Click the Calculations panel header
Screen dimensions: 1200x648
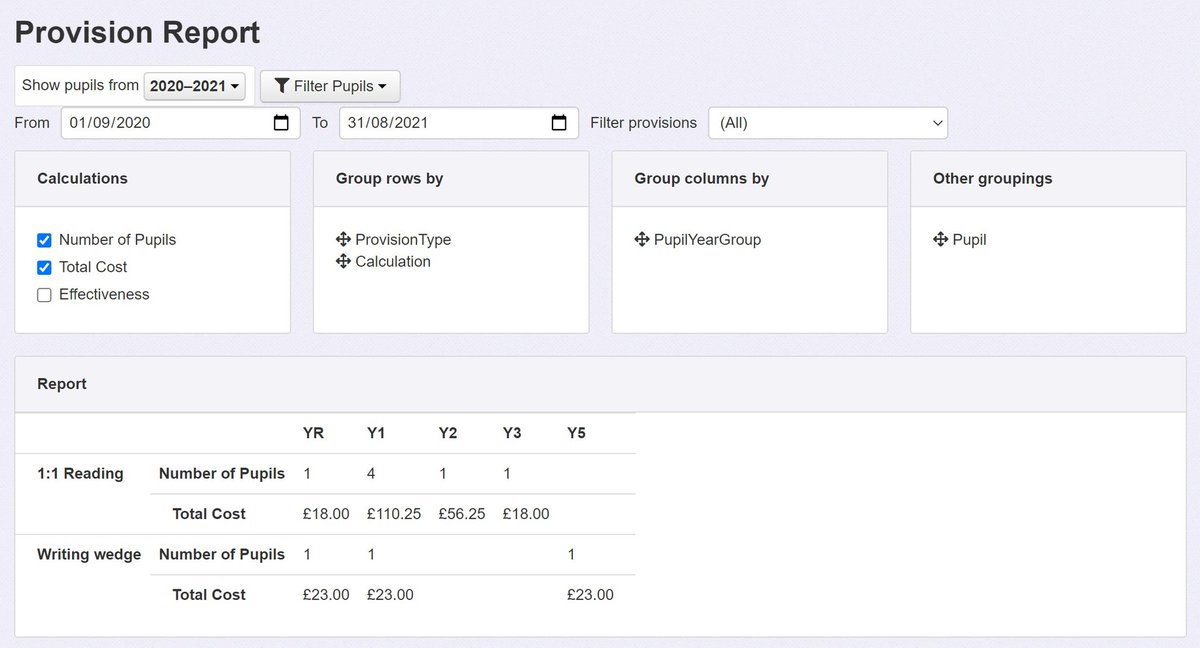(82, 178)
